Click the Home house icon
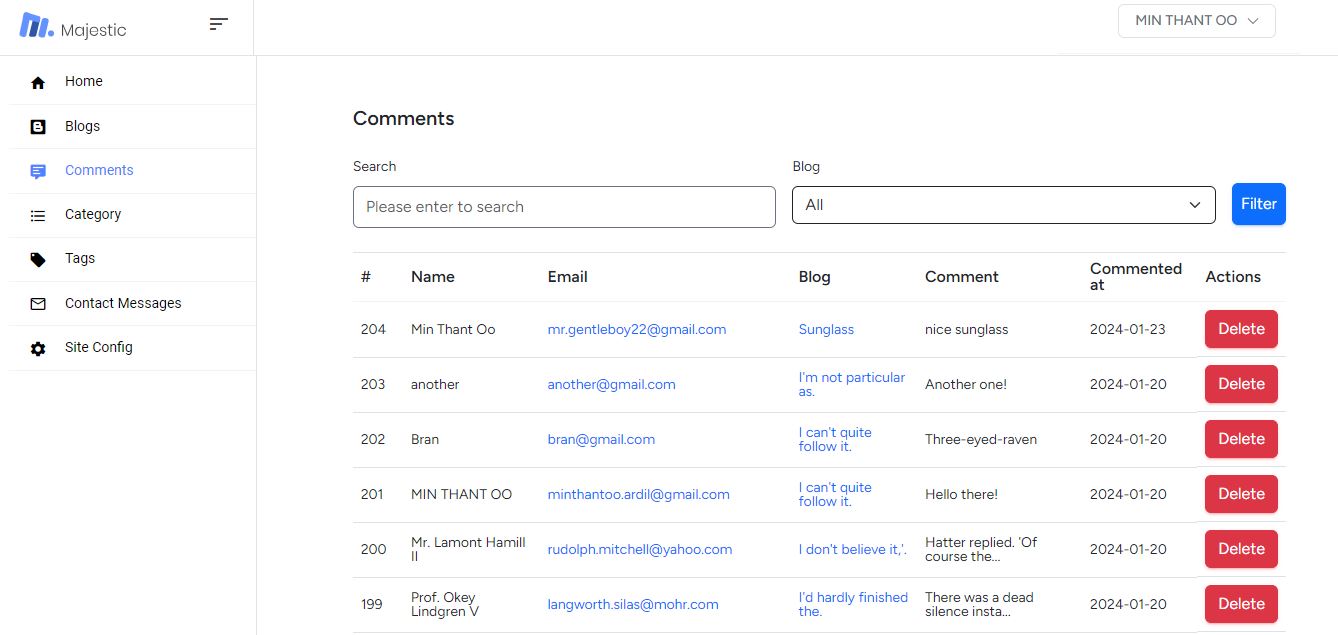Screen dimensions: 1338x635 pyautogui.click(x=38, y=82)
